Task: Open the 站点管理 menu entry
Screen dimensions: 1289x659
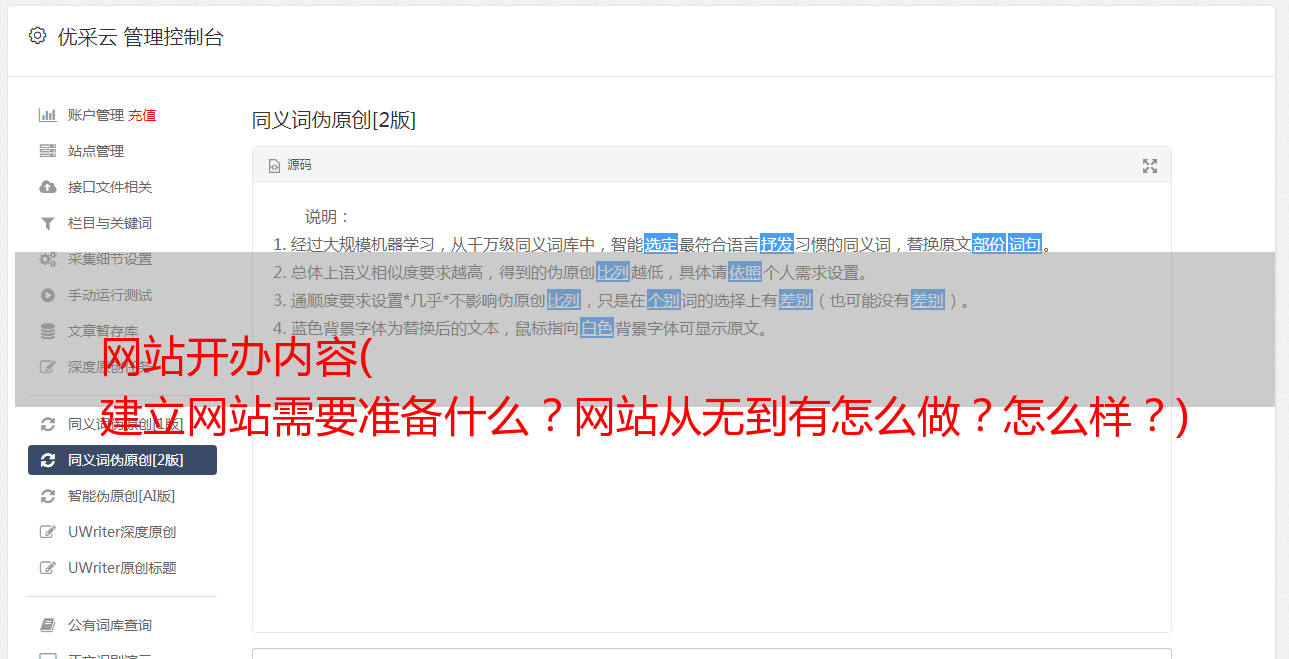Action: tap(122, 151)
